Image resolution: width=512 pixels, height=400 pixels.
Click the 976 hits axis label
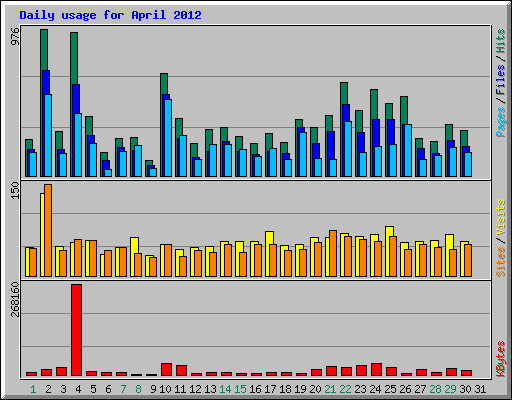click(15, 36)
